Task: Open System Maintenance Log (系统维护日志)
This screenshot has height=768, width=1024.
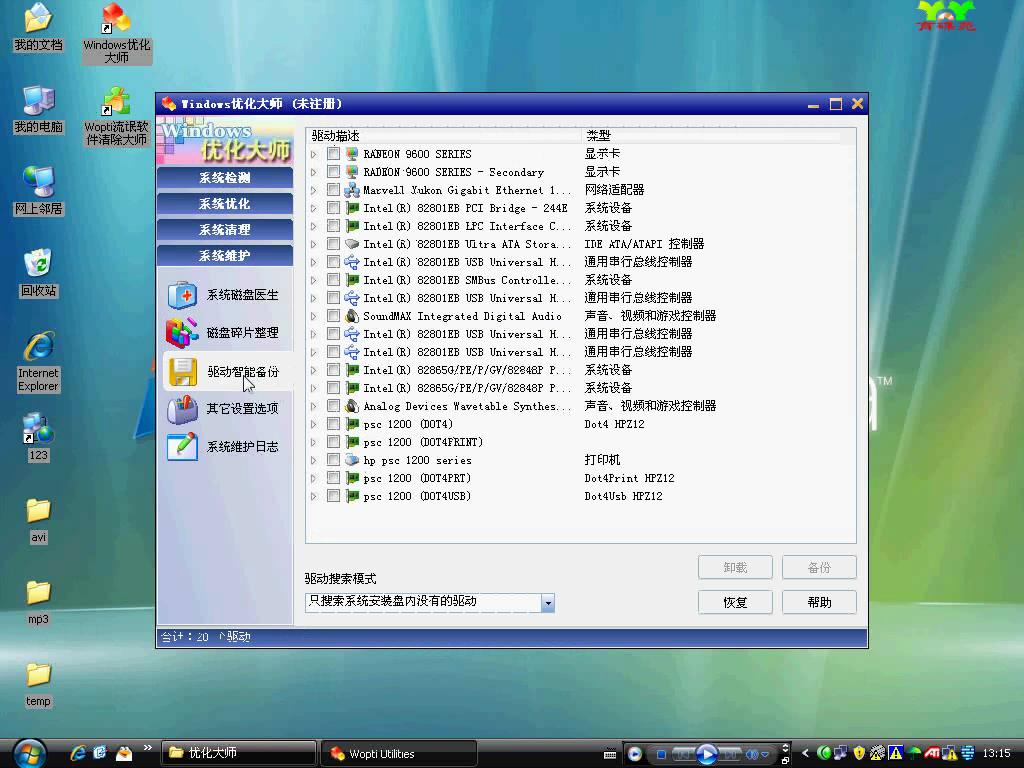Action: point(224,447)
